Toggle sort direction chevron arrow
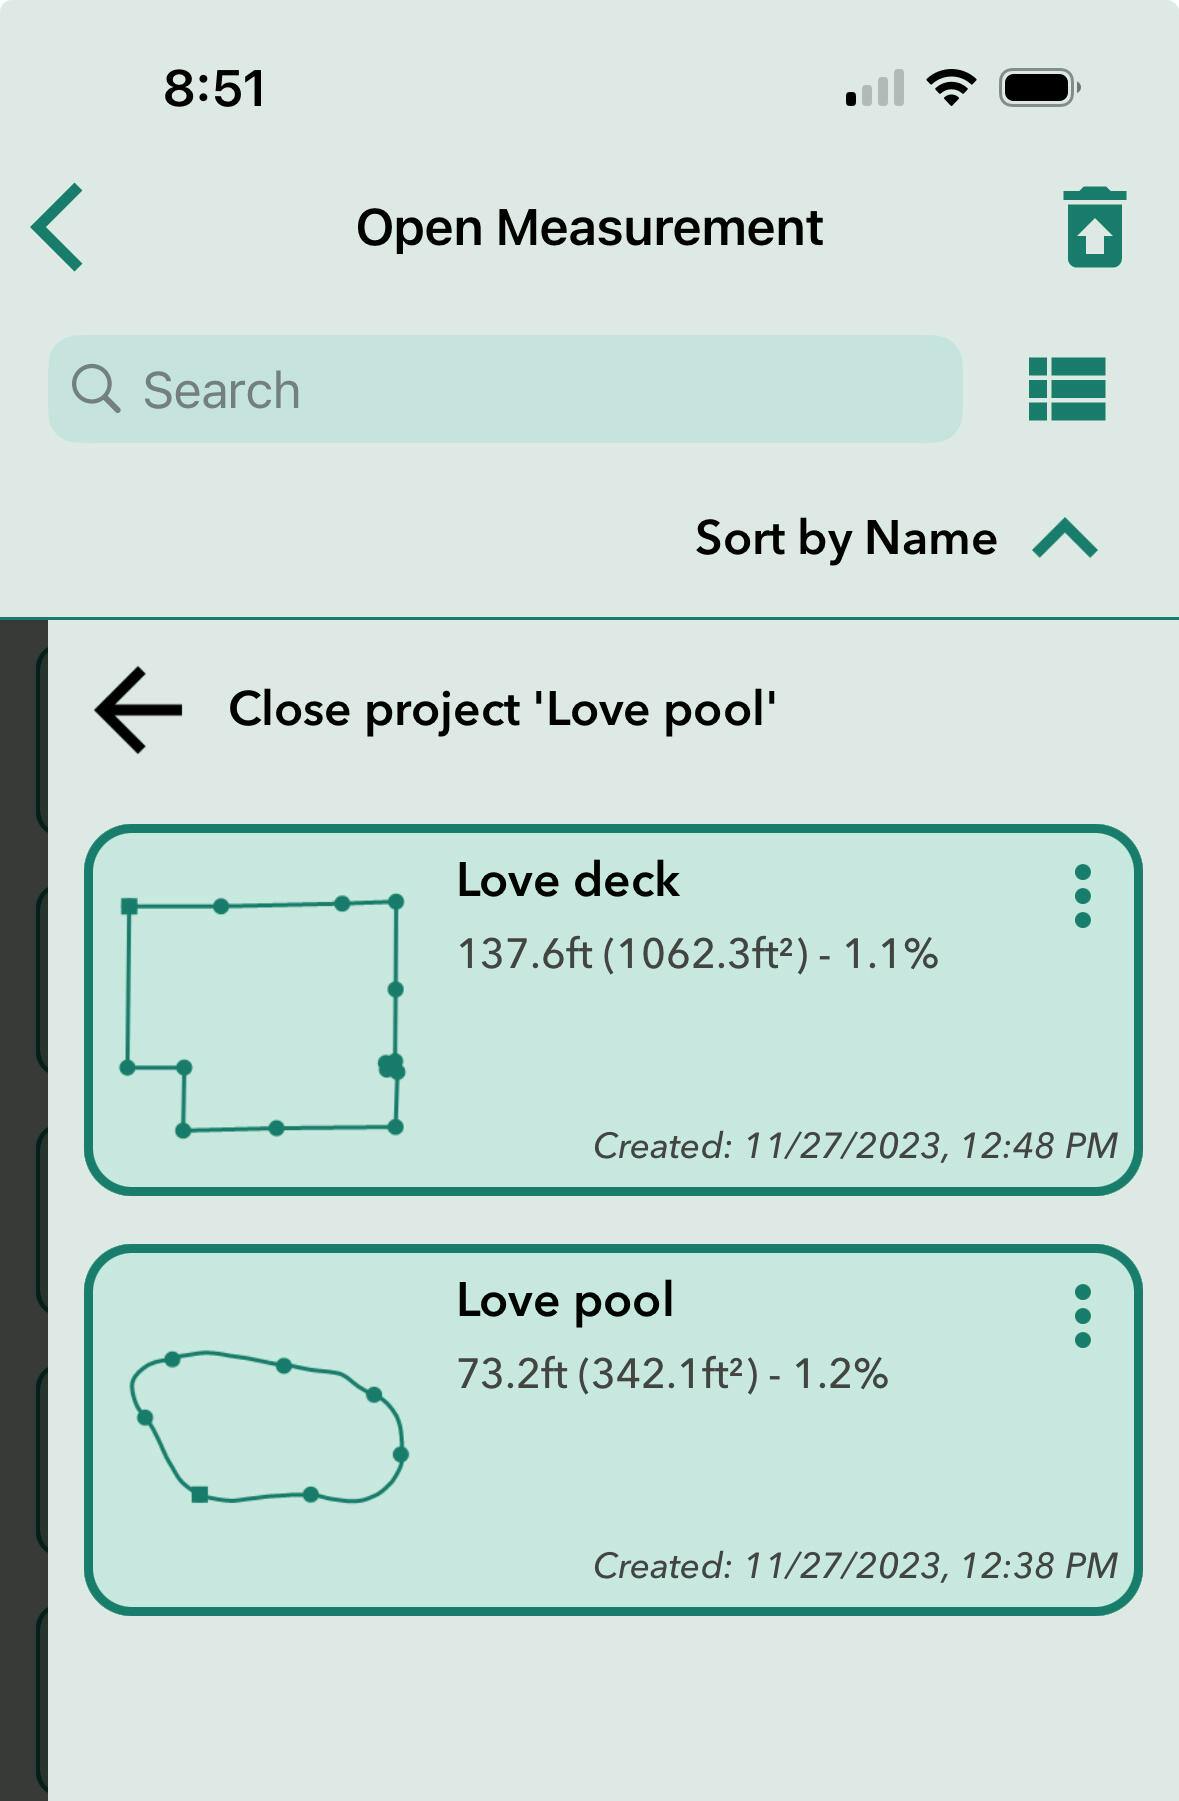Image resolution: width=1179 pixels, height=1801 pixels. tap(1065, 539)
